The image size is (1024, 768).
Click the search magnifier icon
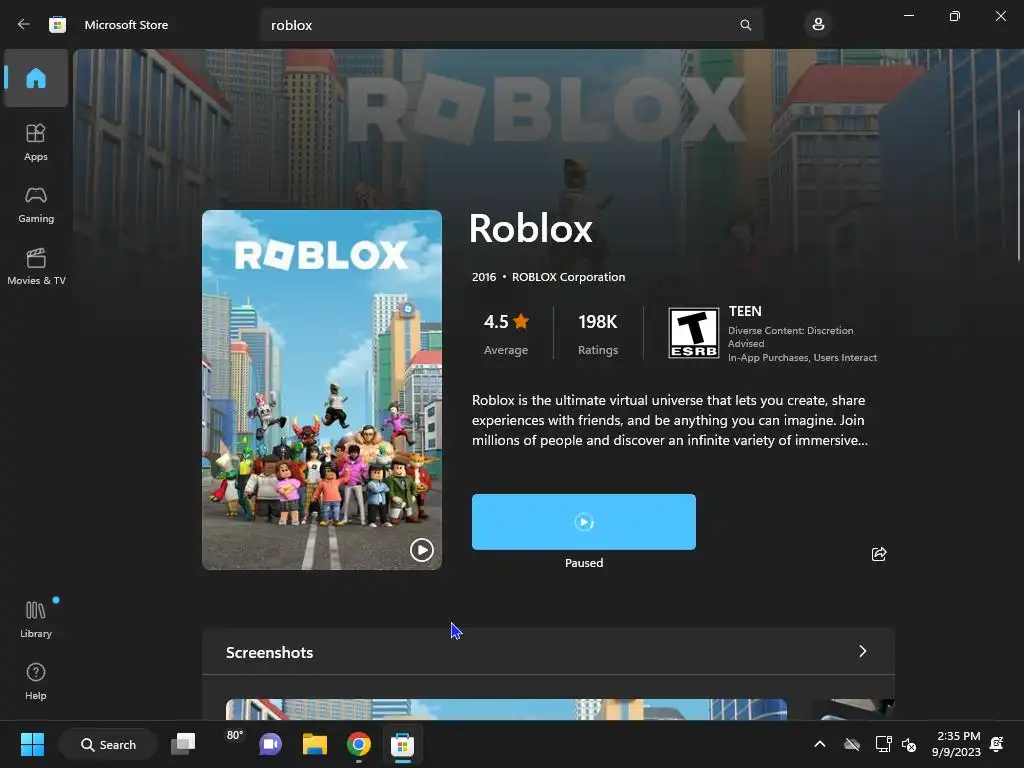(745, 25)
